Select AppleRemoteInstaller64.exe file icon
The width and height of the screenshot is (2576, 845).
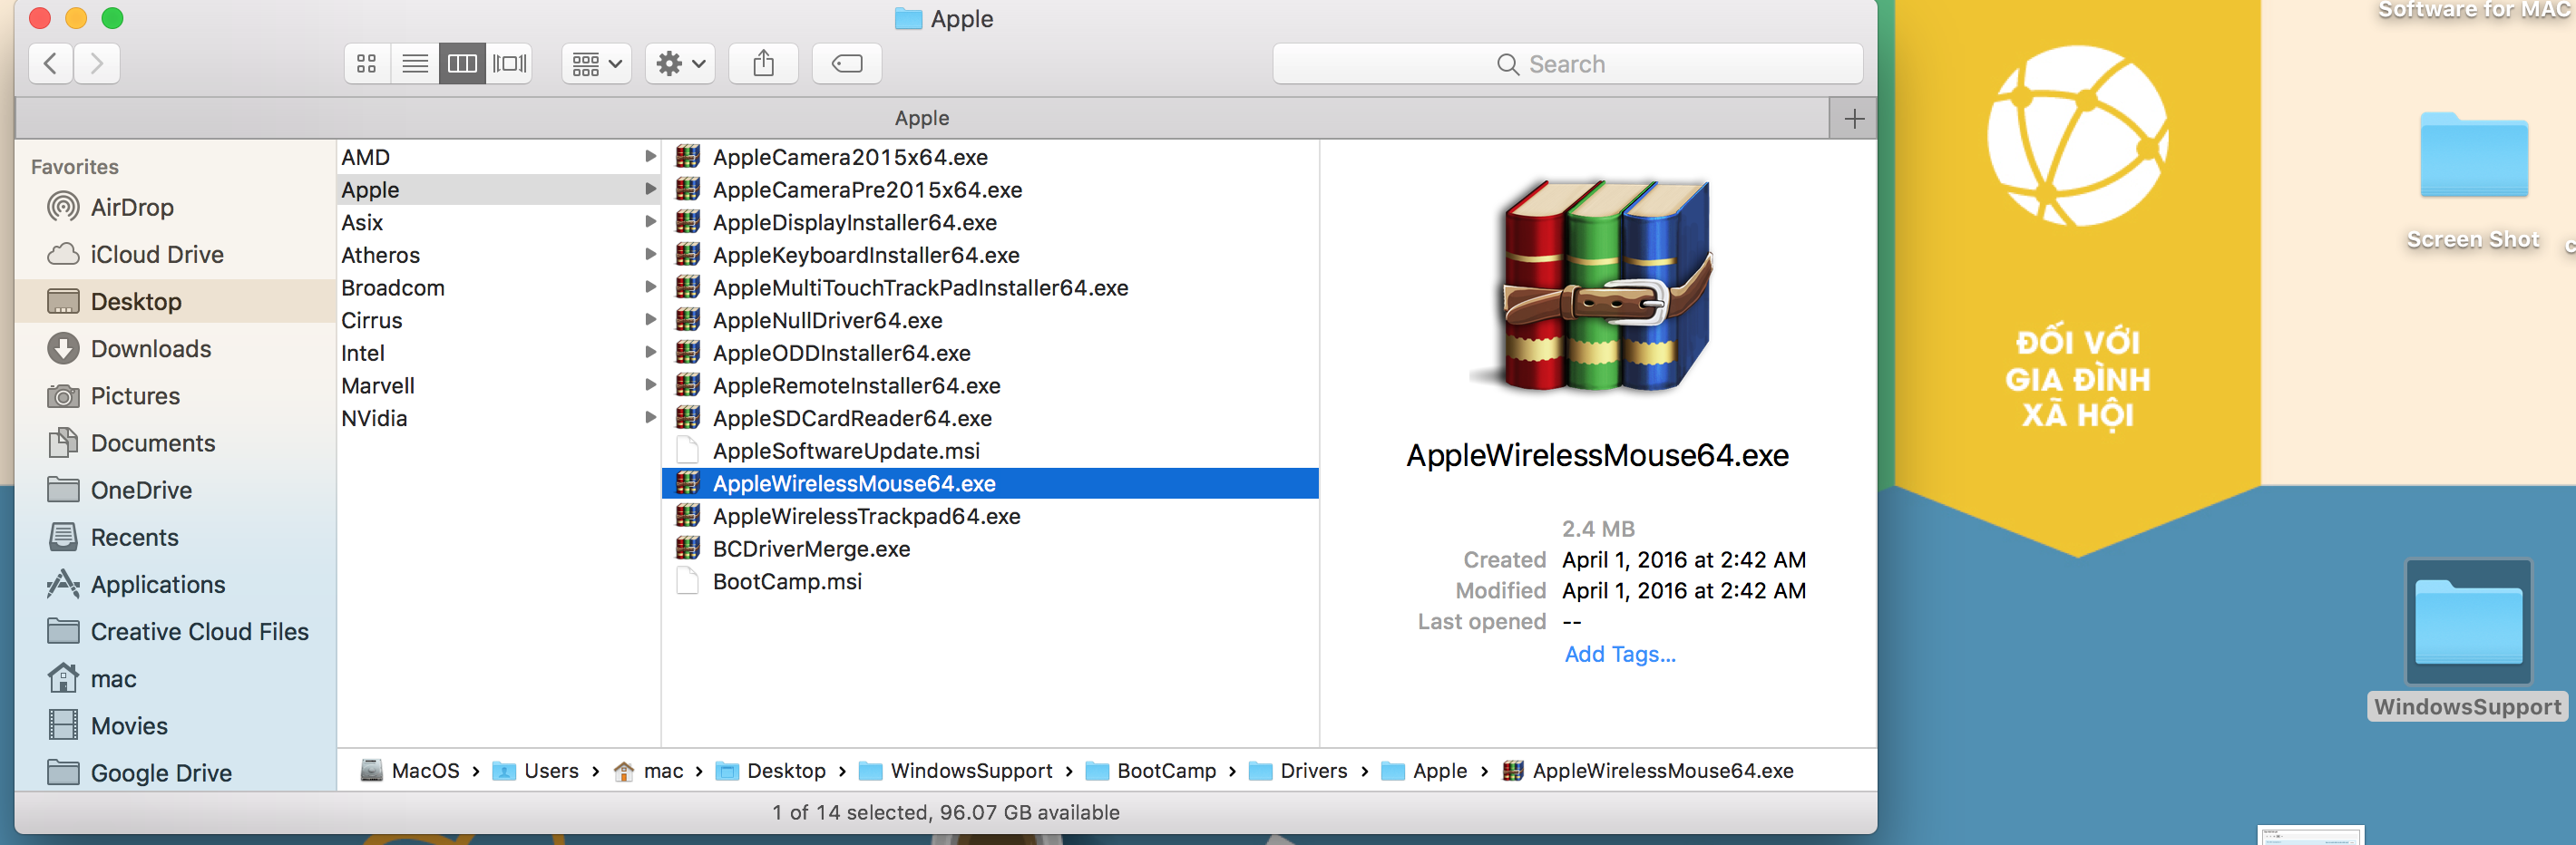coord(688,385)
